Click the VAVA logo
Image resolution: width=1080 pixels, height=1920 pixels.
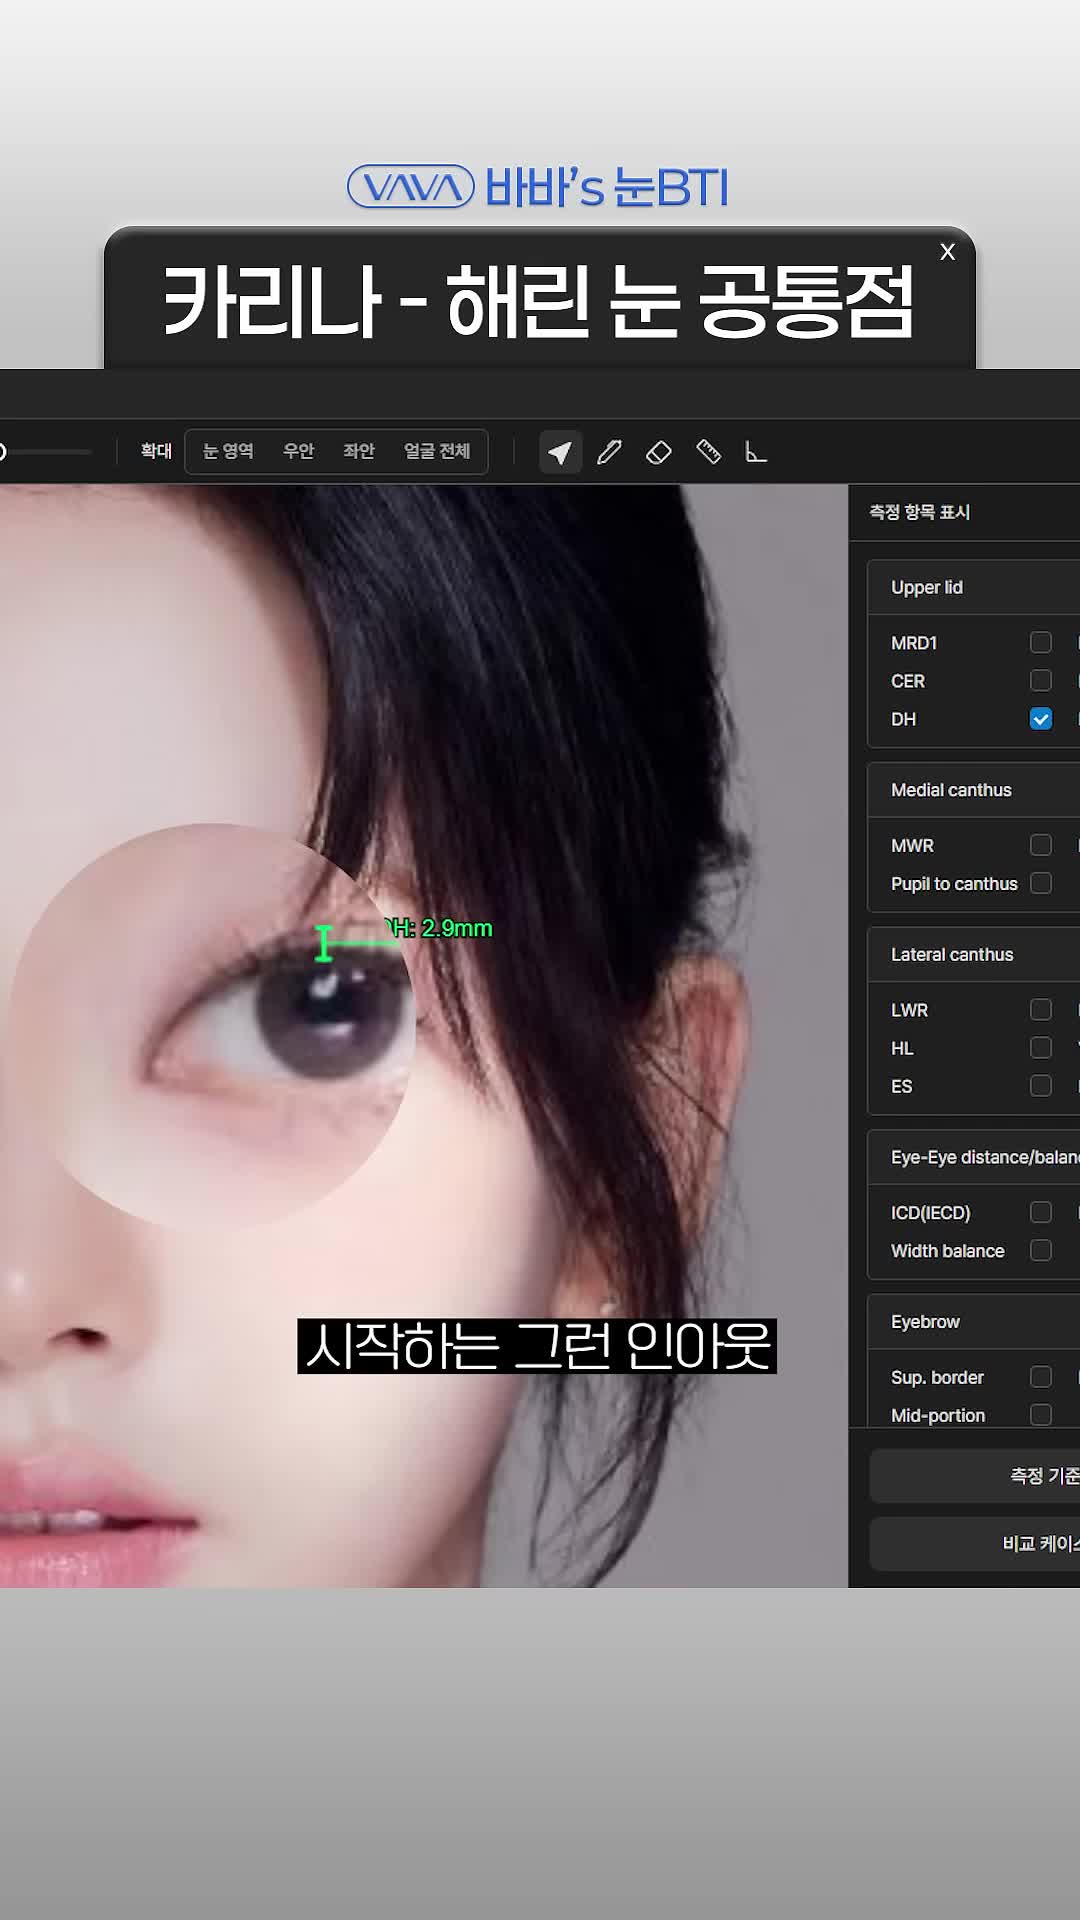point(410,187)
